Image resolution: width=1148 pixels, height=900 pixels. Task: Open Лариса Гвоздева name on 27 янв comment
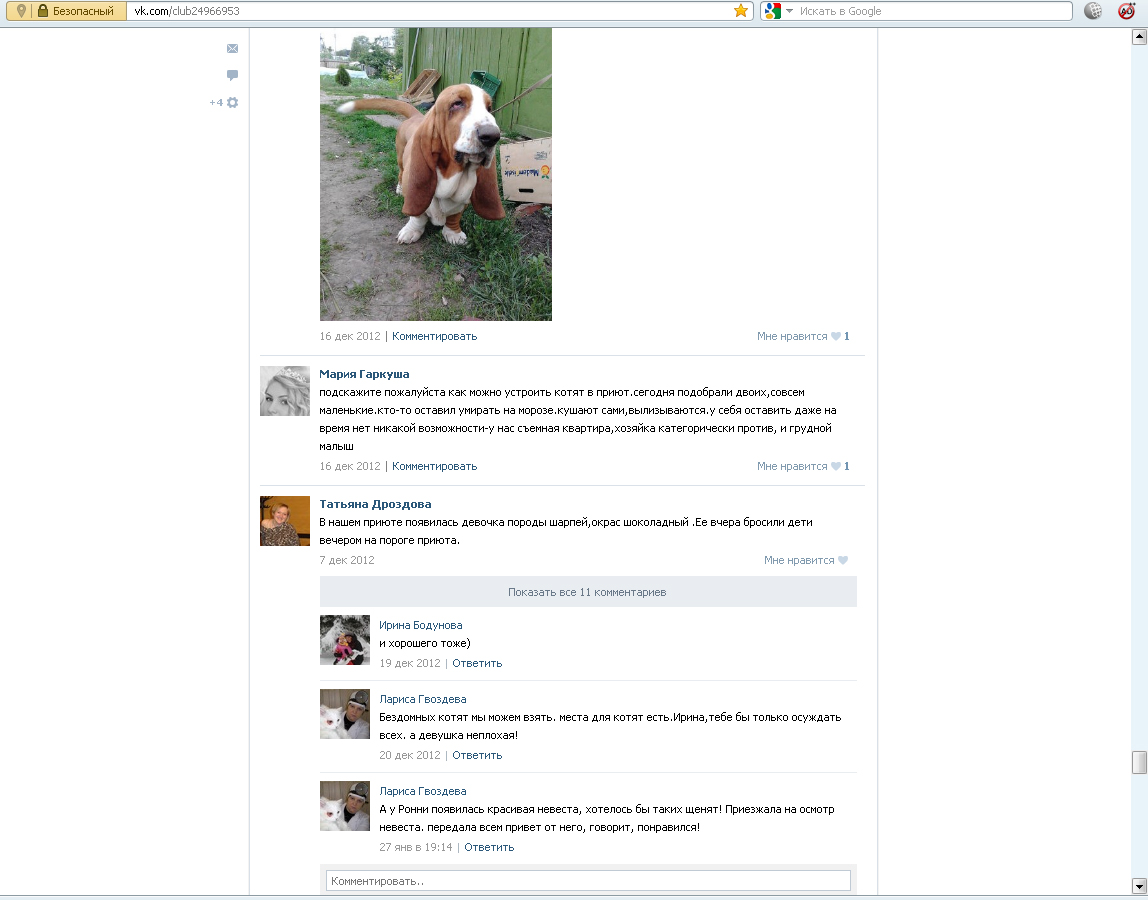(x=422, y=791)
